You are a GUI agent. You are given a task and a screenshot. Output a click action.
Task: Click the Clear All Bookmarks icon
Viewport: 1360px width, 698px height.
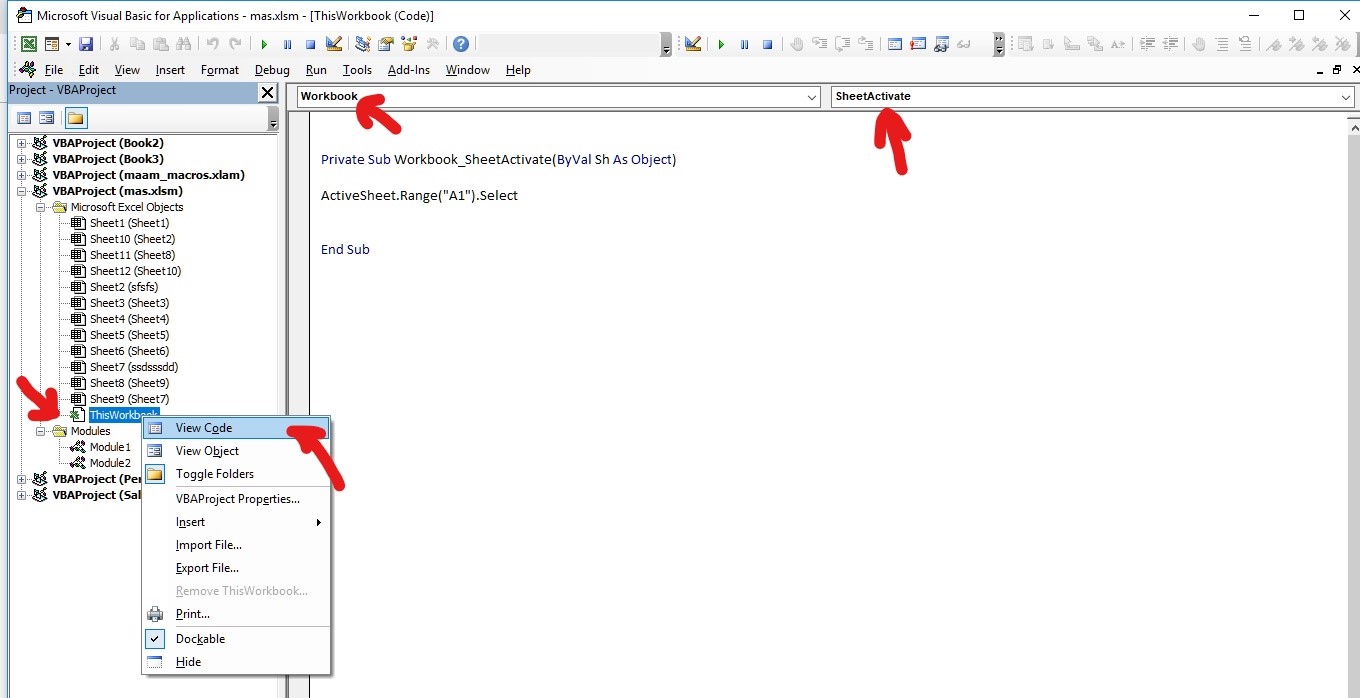pos(1343,44)
